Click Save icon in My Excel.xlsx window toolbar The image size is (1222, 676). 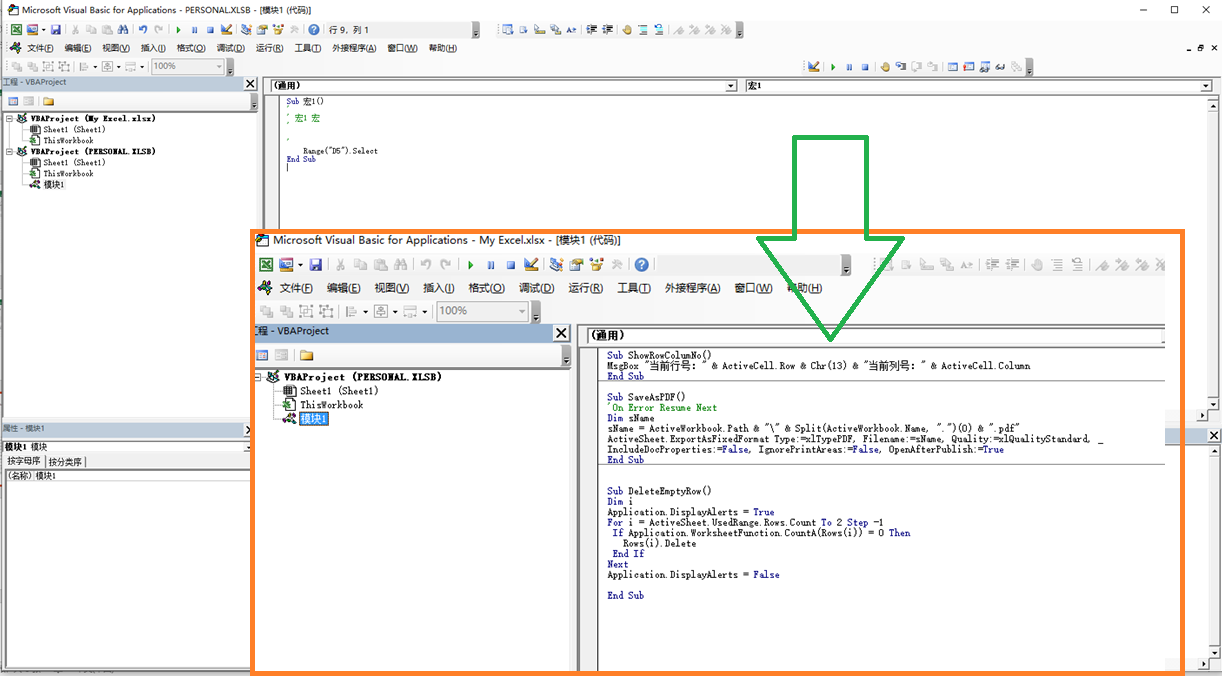pyautogui.click(x=316, y=264)
